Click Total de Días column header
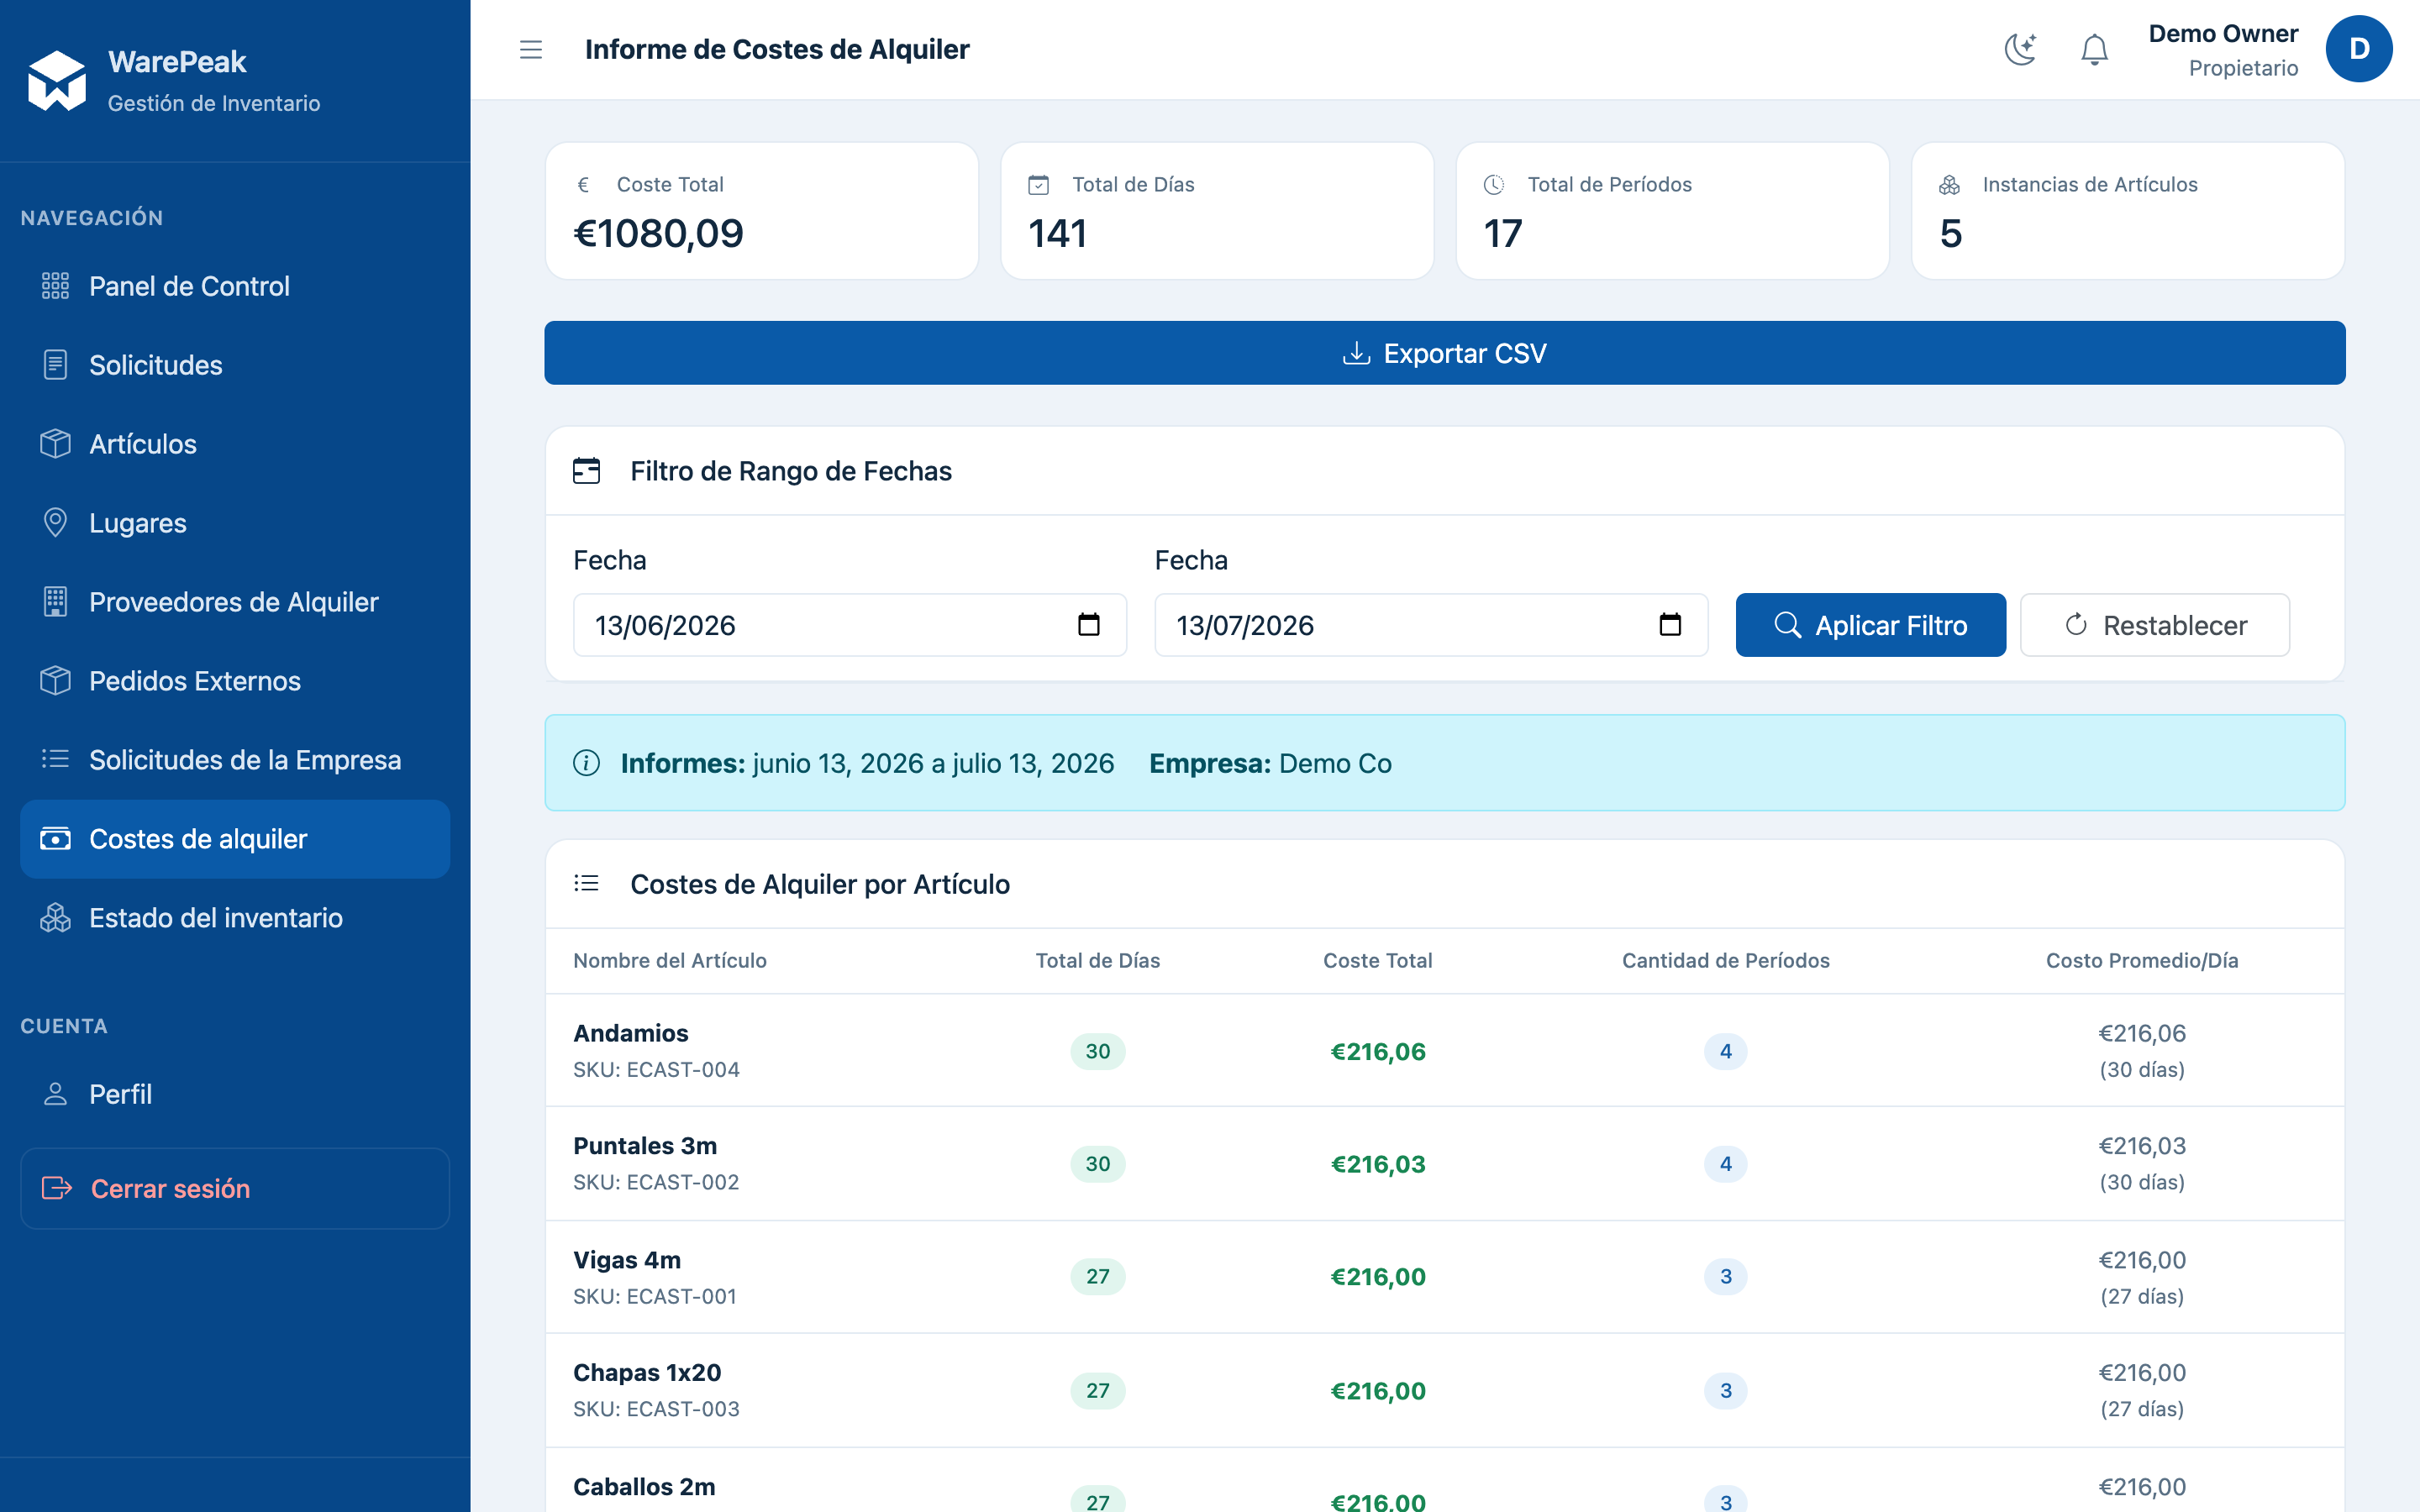The height and width of the screenshot is (1512, 2420). click(1097, 960)
